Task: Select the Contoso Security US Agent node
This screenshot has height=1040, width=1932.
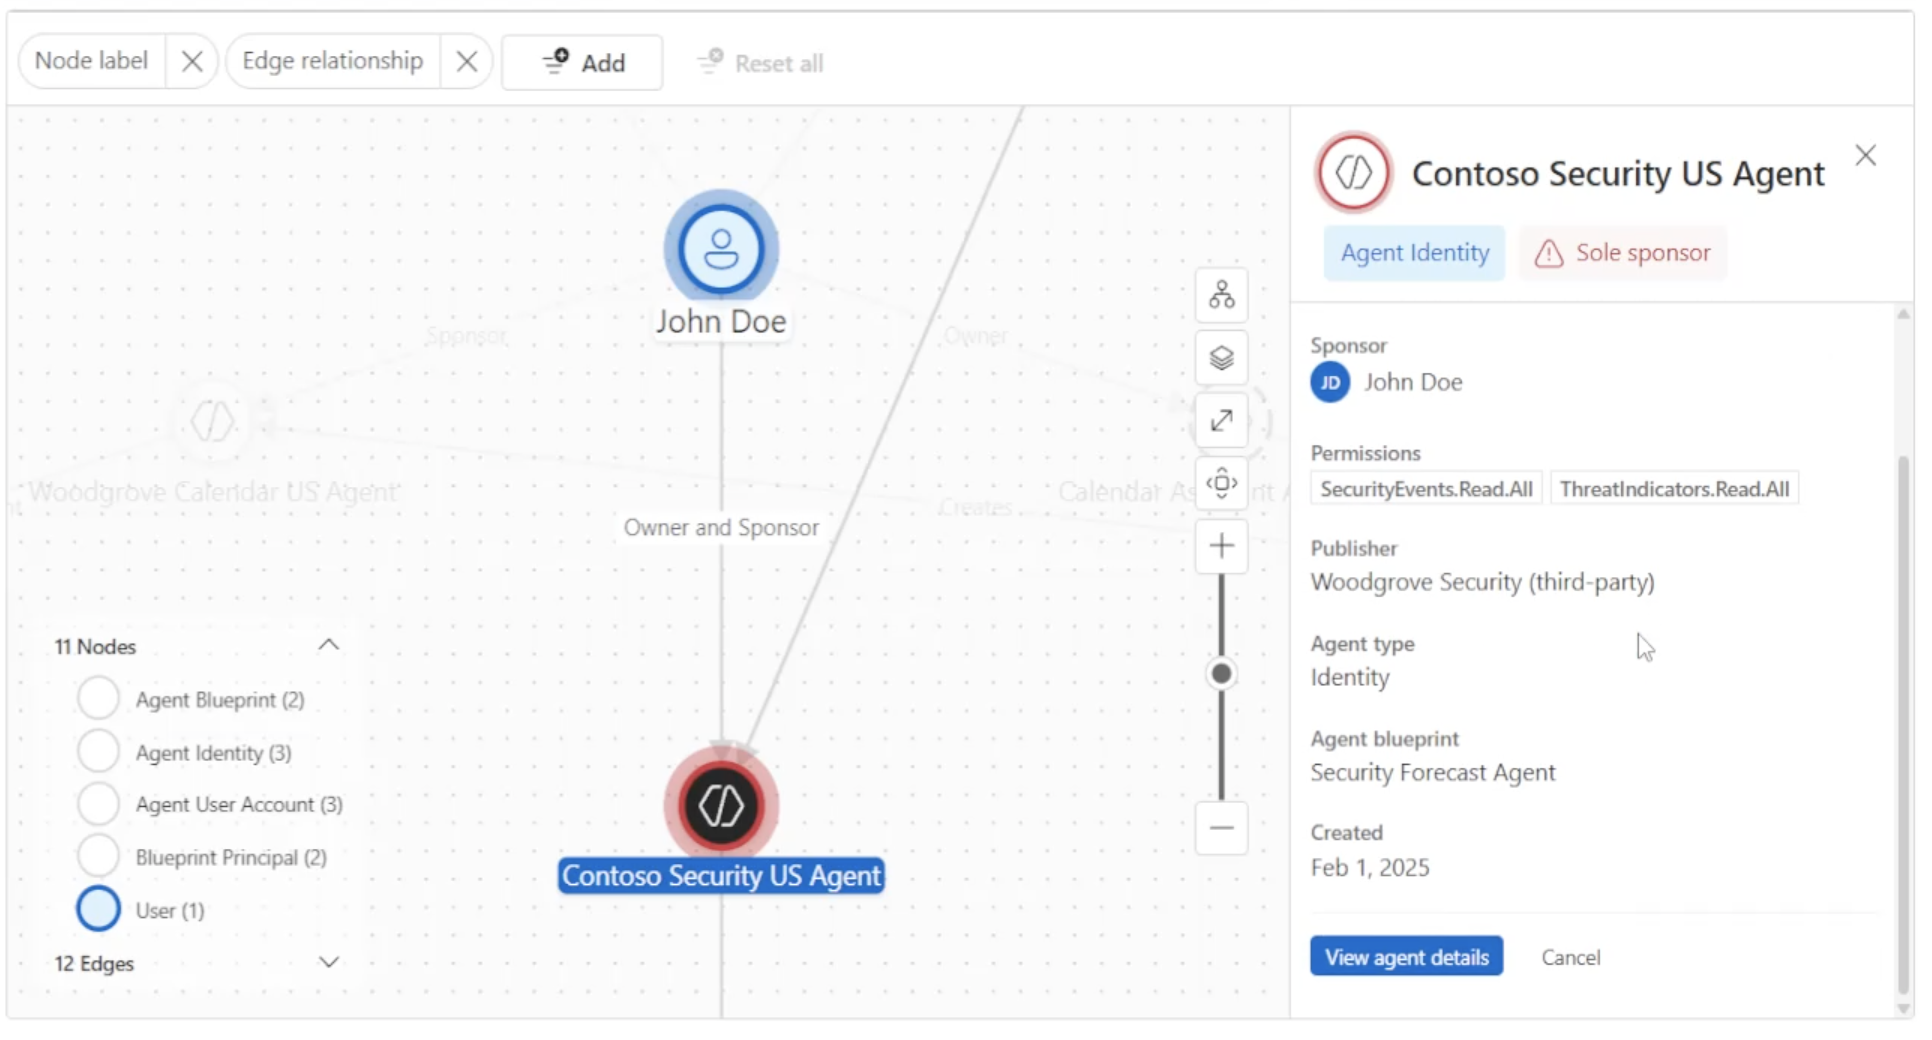Action: click(x=721, y=805)
